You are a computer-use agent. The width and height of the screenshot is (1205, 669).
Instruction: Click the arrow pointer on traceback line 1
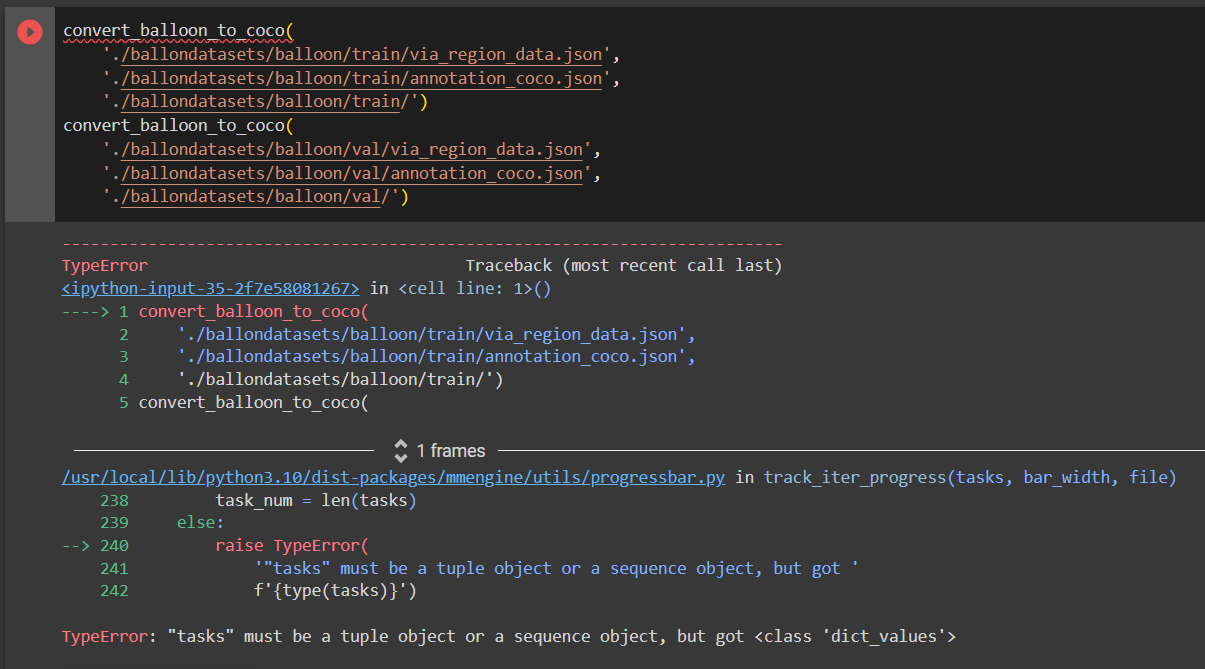[x=86, y=310]
